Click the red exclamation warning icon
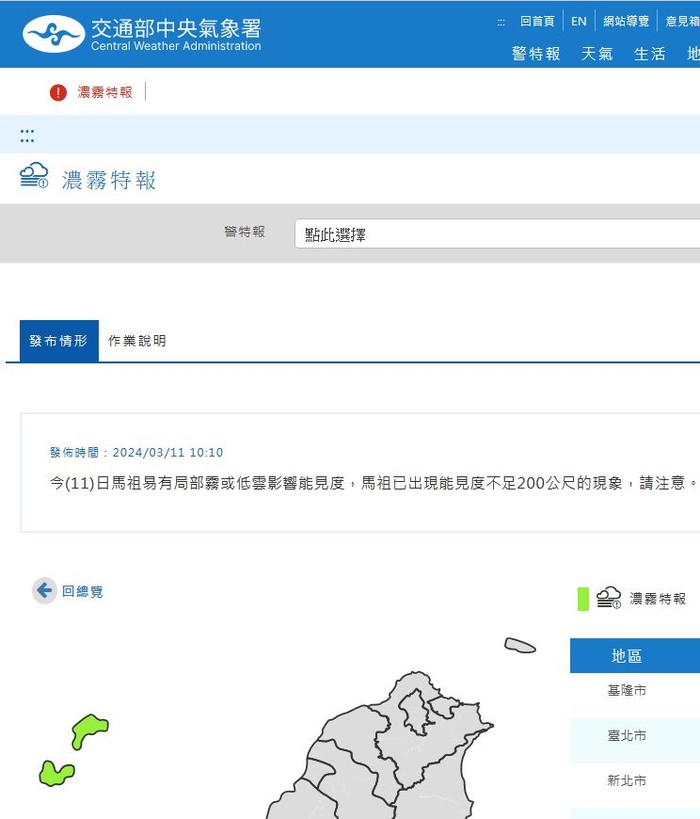700x819 pixels. click(58, 92)
